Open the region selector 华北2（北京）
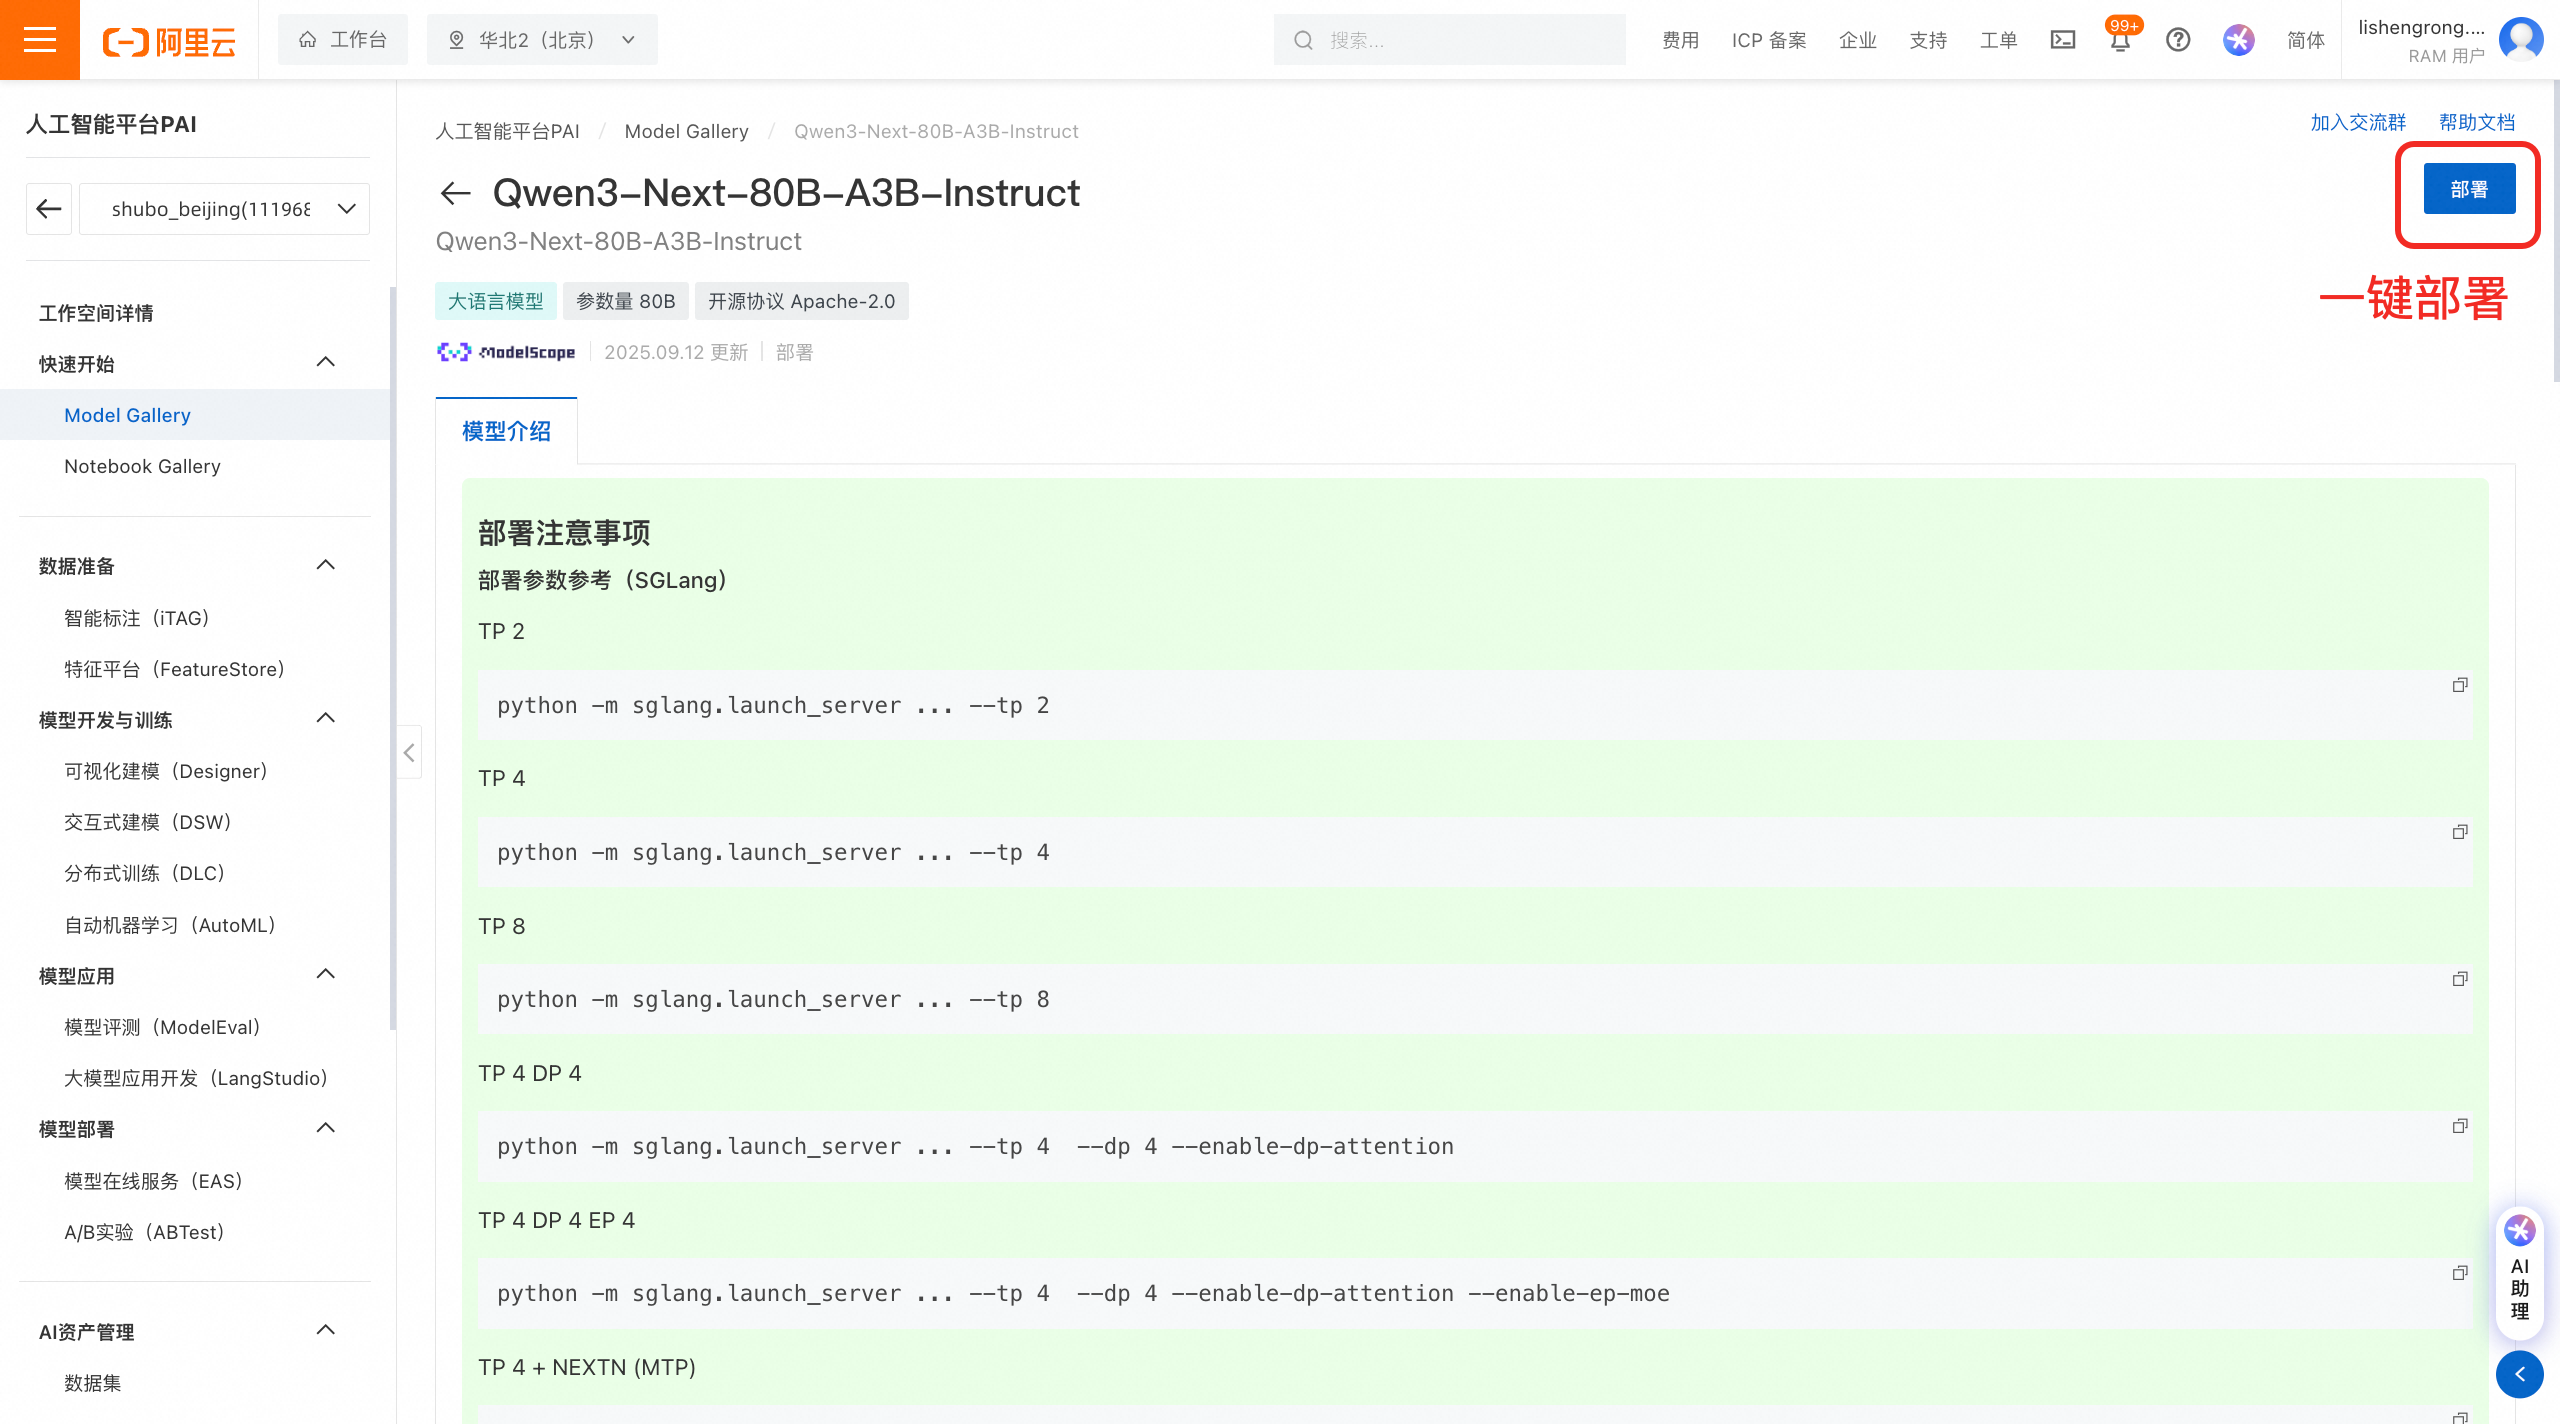2560x1424 pixels. coord(542,40)
